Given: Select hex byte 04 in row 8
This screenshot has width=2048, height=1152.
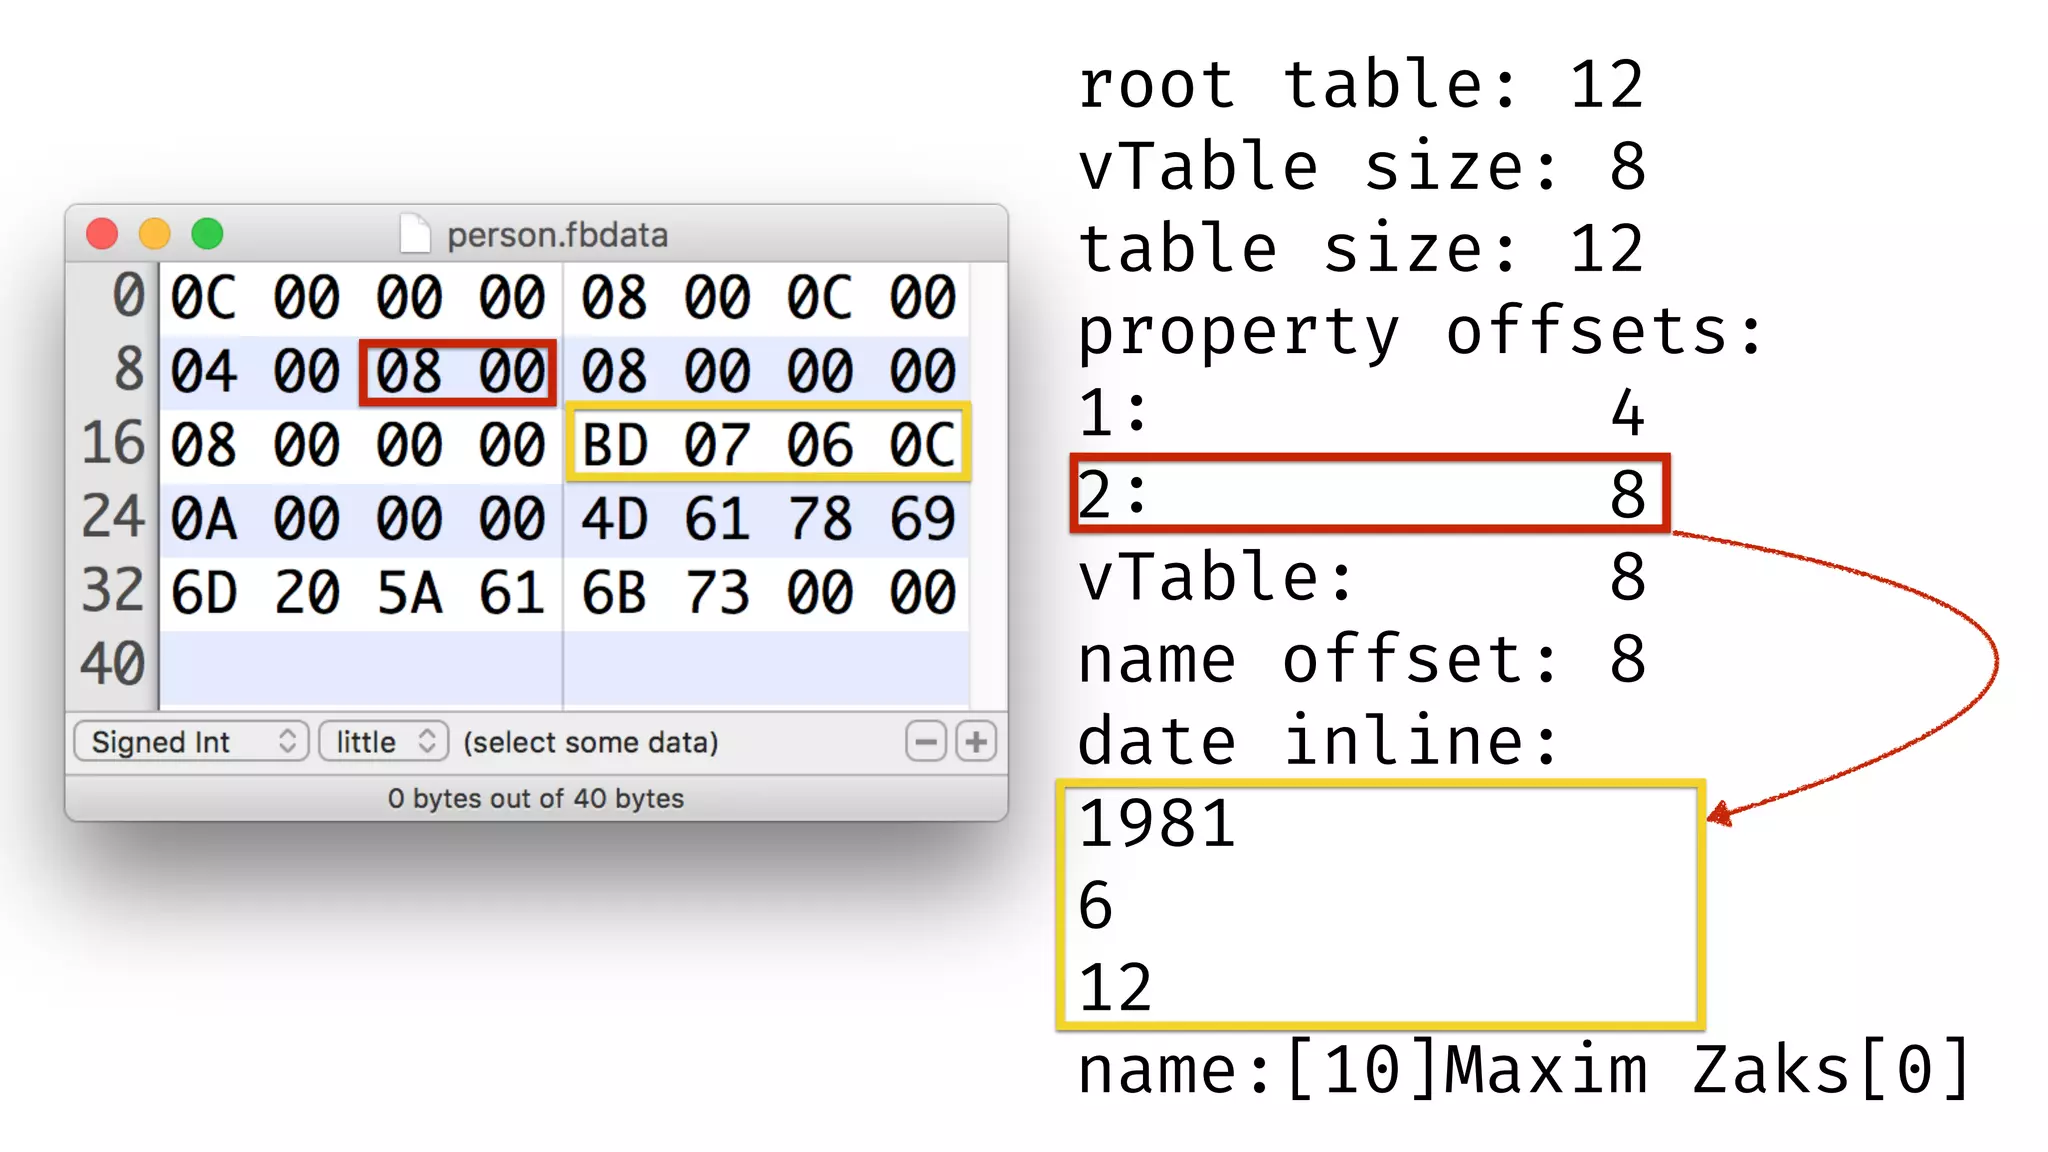Looking at the screenshot, I should click(x=204, y=371).
